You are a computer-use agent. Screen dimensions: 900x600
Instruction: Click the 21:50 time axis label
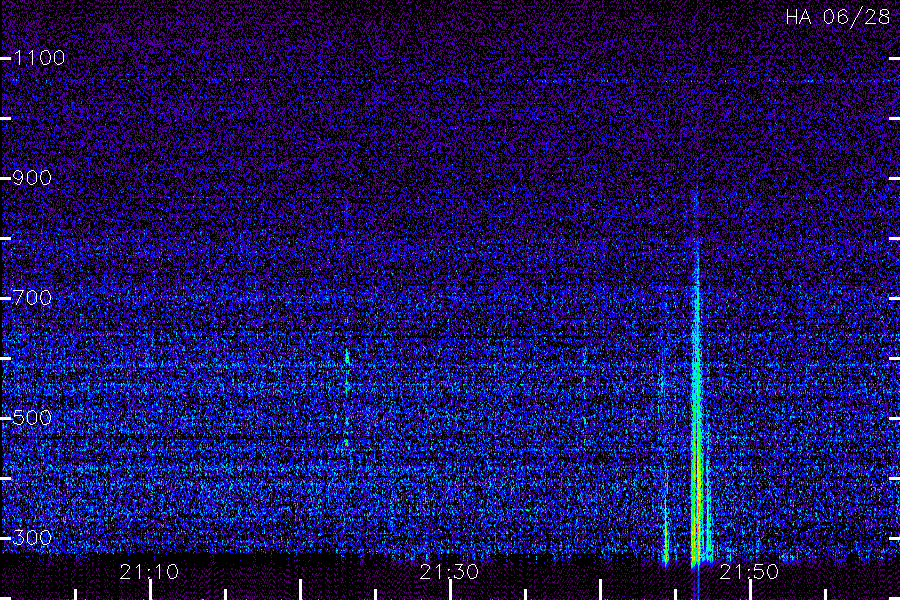pos(749,572)
